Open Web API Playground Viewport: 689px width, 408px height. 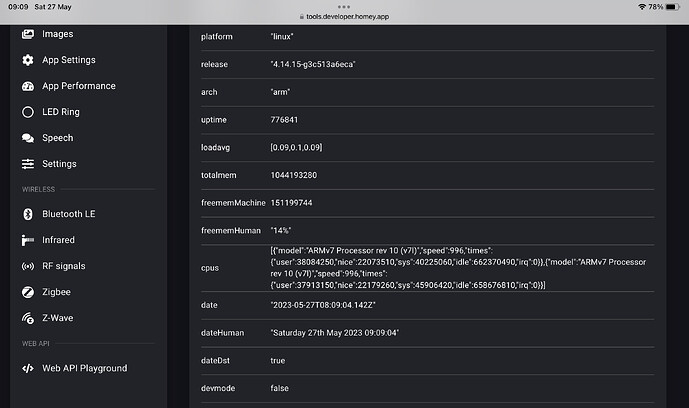(x=84, y=368)
